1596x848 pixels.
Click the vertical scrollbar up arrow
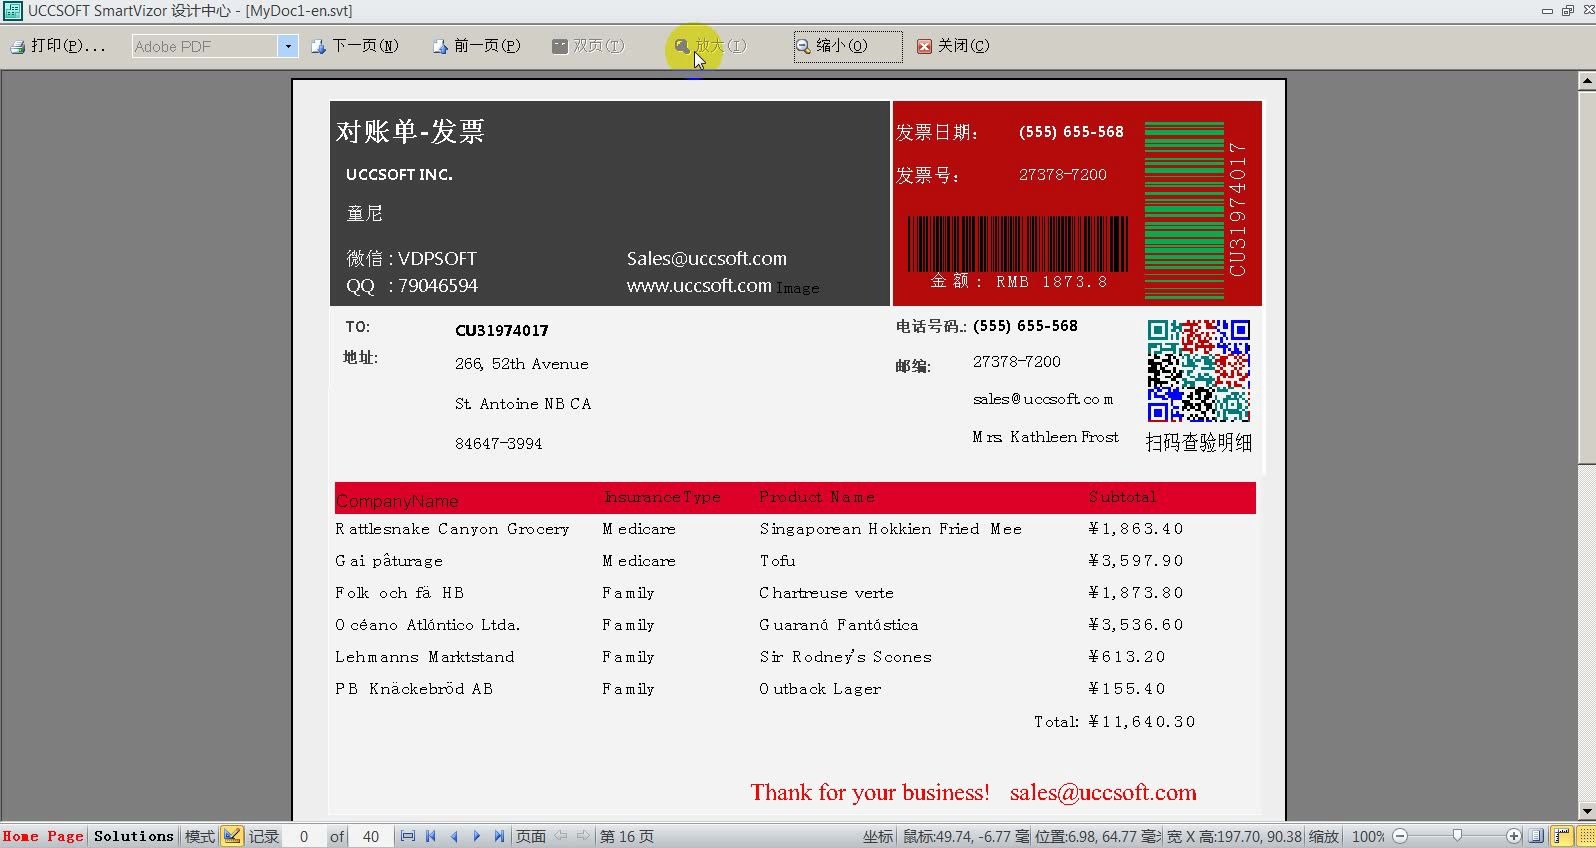coord(1587,81)
